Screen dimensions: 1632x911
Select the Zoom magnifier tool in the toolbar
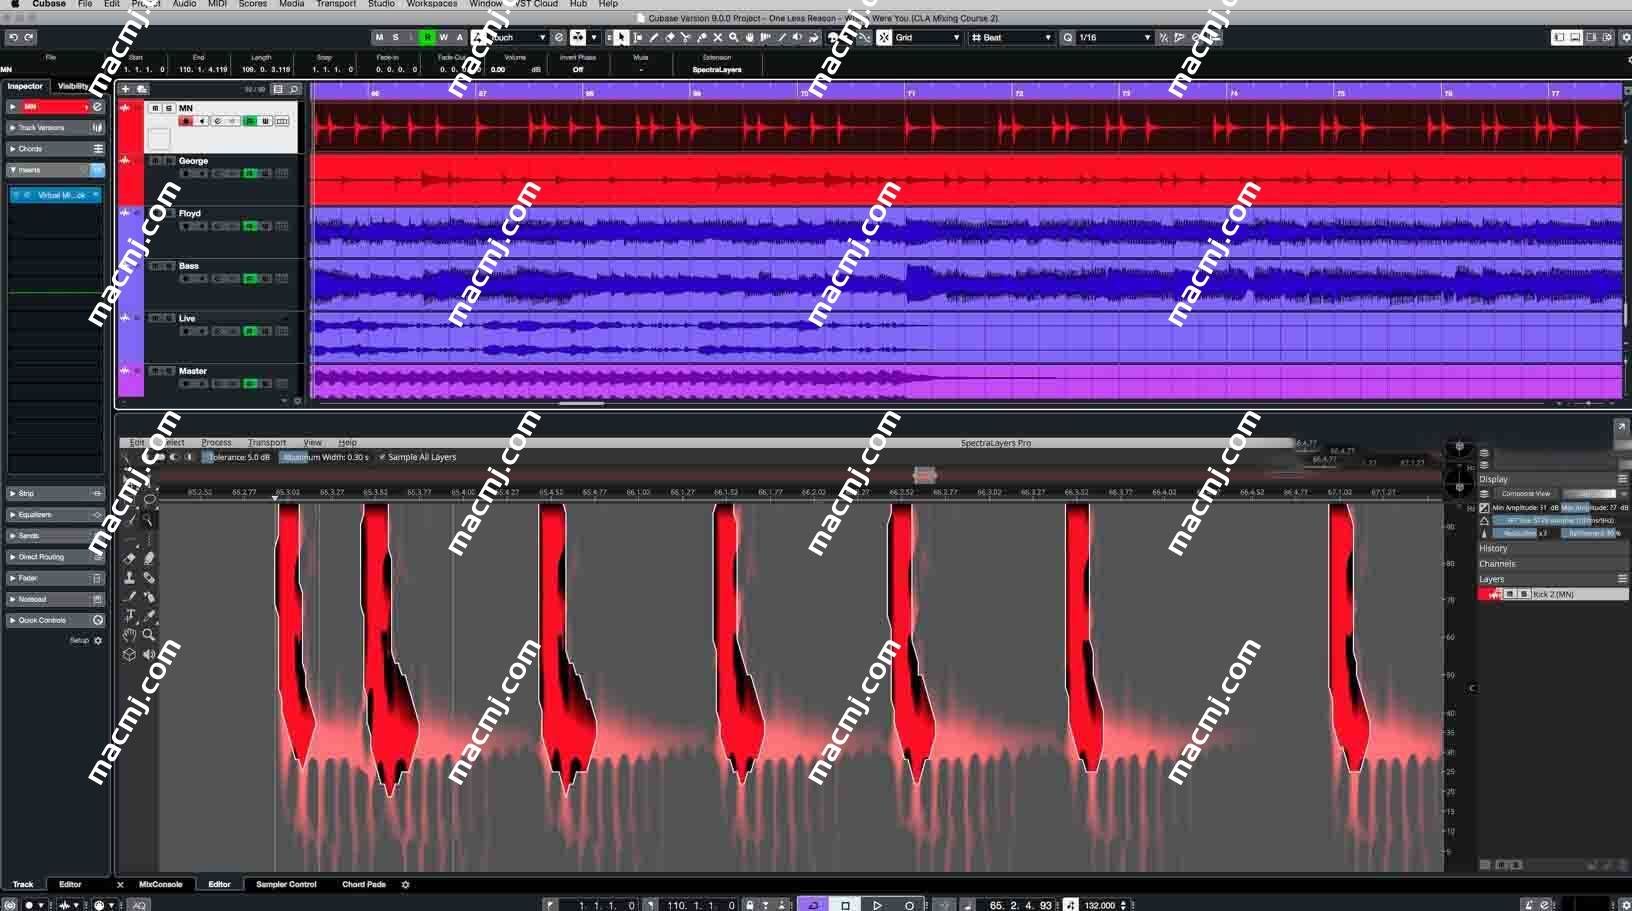pyautogui.click(x=733, y=37)
